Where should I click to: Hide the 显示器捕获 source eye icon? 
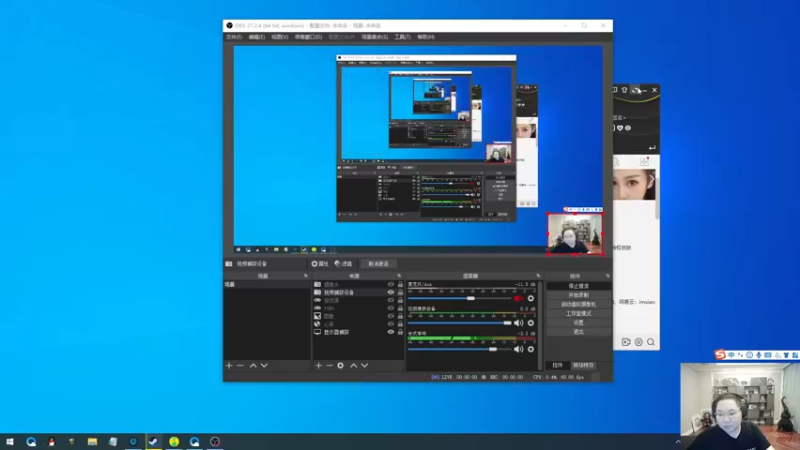[391, 332]
